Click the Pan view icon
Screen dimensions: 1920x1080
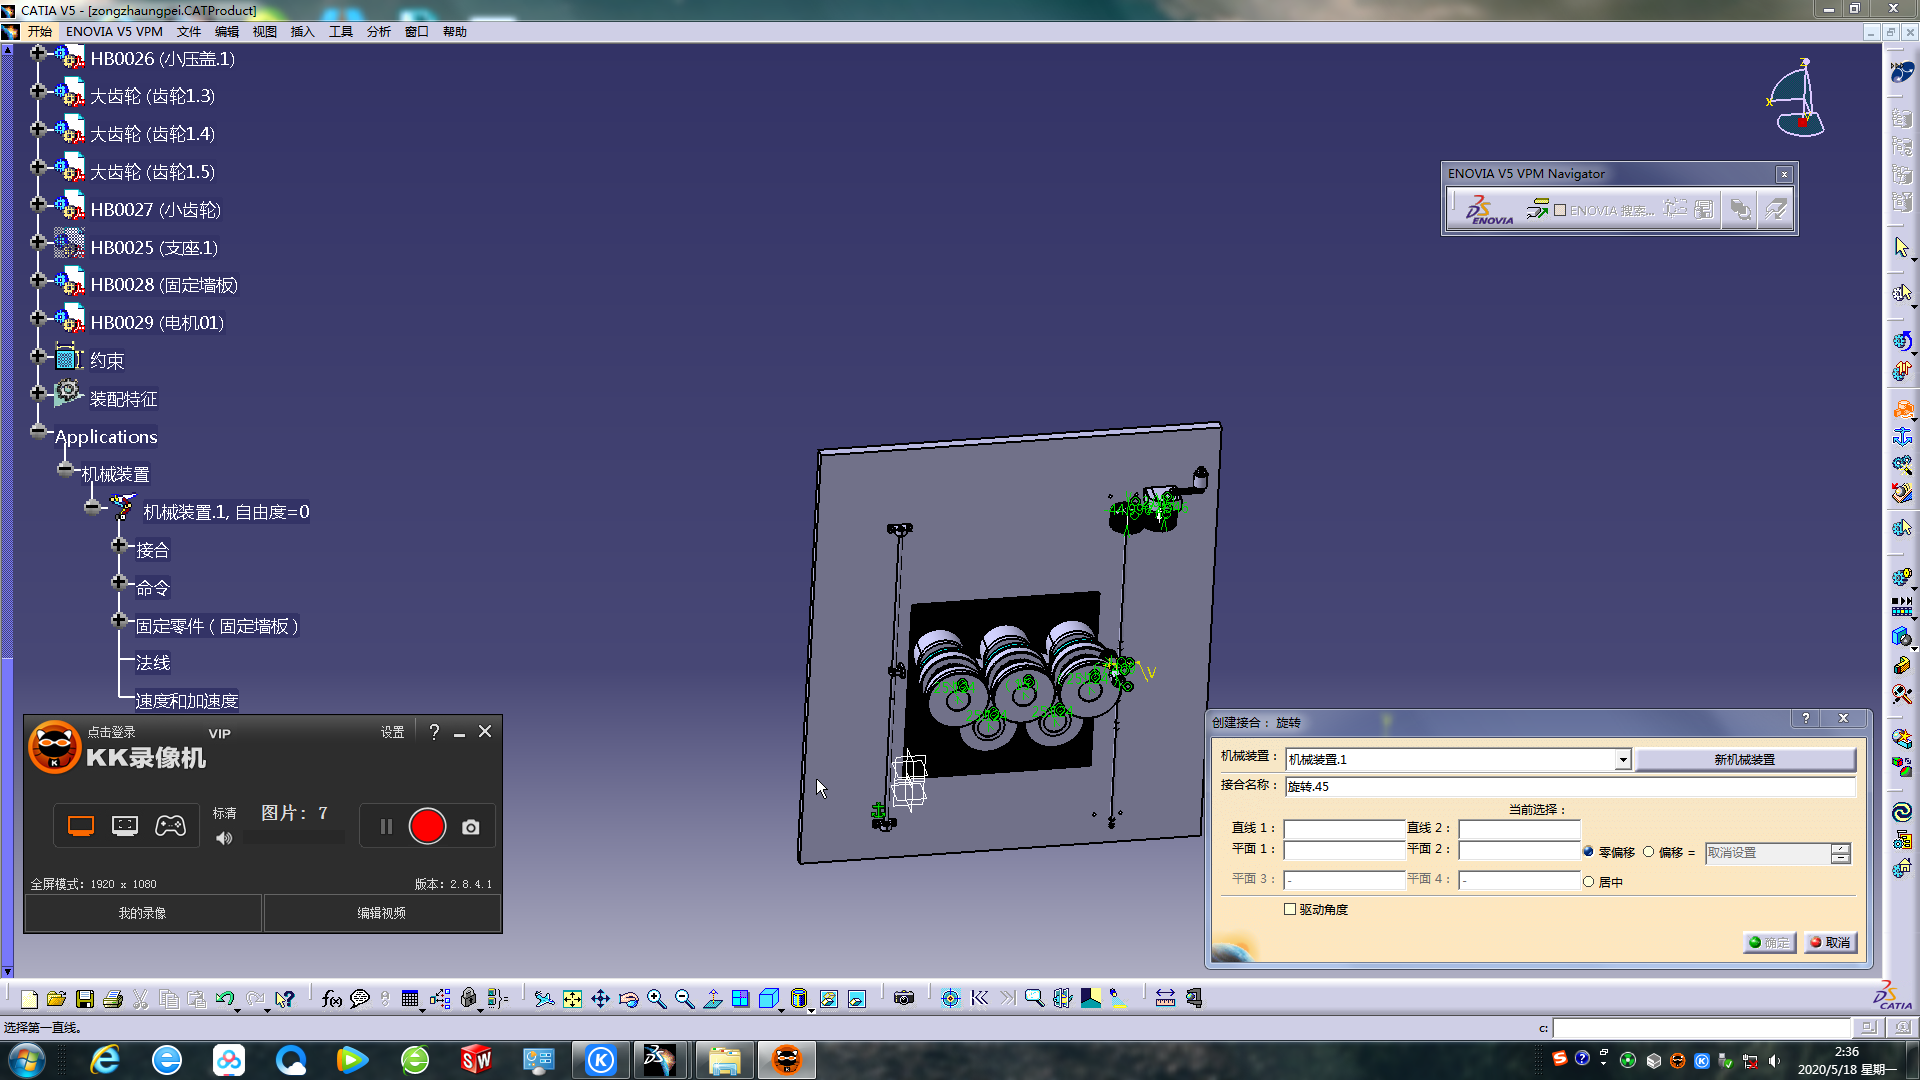600,999
